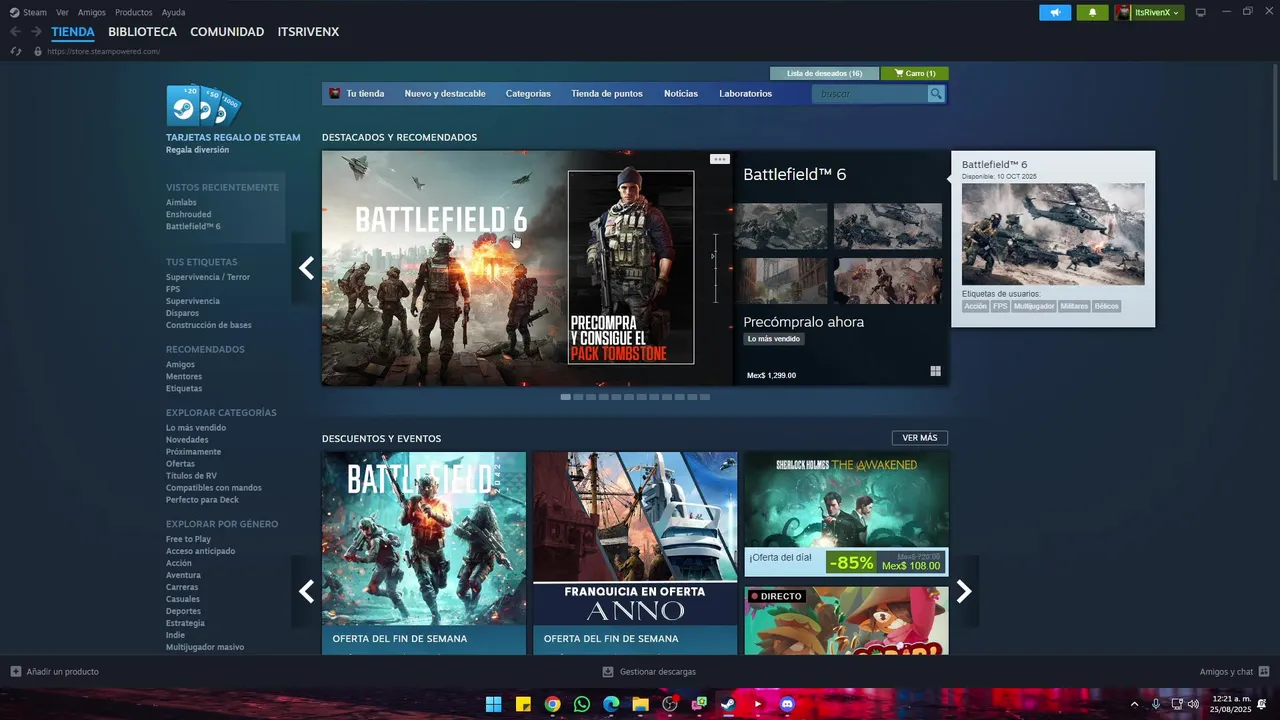This screenshot has width=1280, height=720.
Task: Open the Noticias store link
Action: [x=681, y=93]
